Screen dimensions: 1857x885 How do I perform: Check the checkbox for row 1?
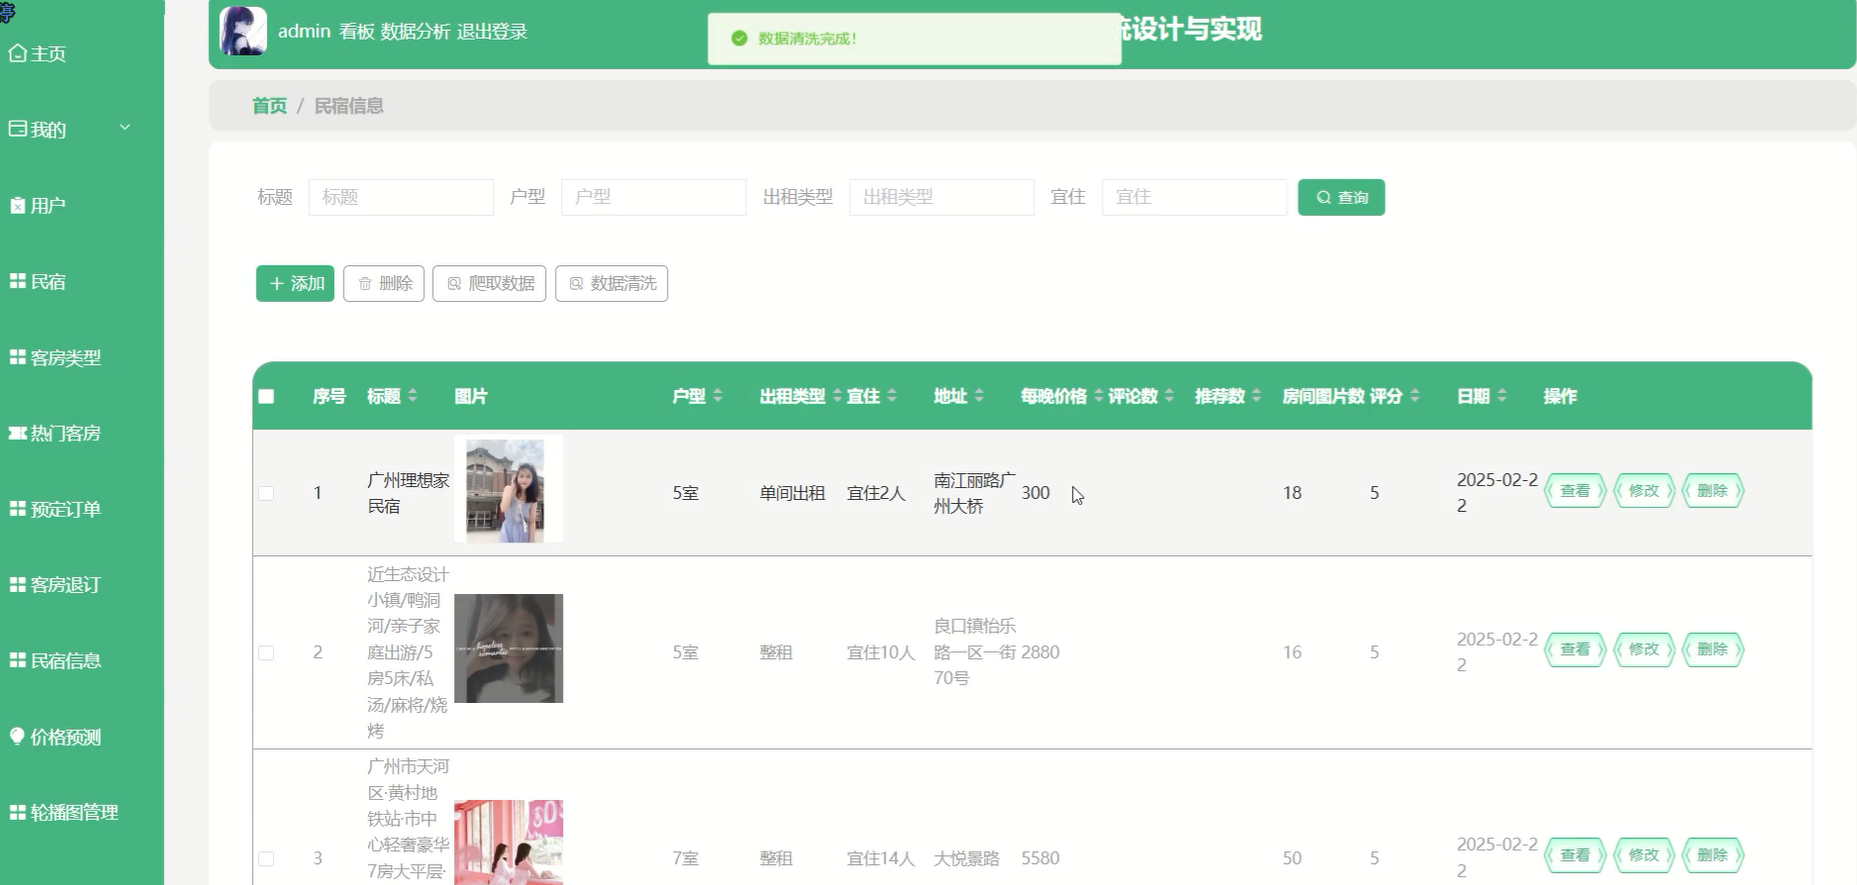click(266, 493)
